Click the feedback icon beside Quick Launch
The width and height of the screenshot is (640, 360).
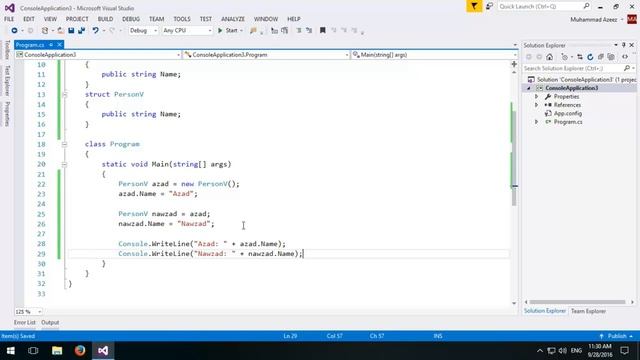click(x=489, y=6)
